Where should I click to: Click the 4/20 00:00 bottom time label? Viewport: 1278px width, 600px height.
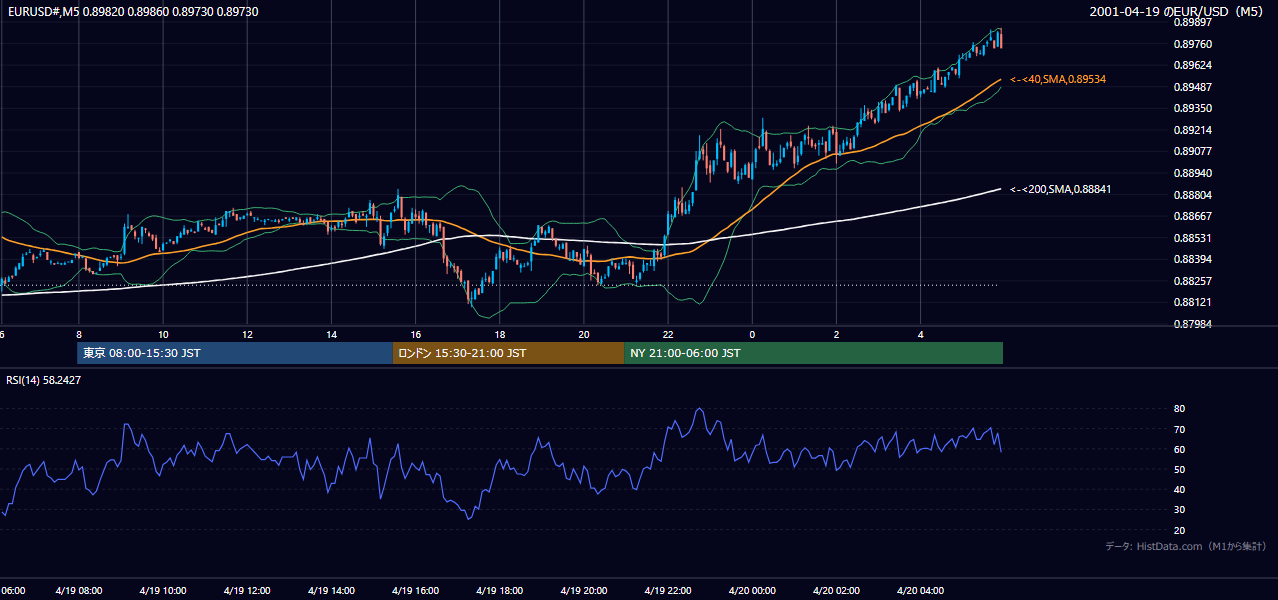tap(752, 590)
